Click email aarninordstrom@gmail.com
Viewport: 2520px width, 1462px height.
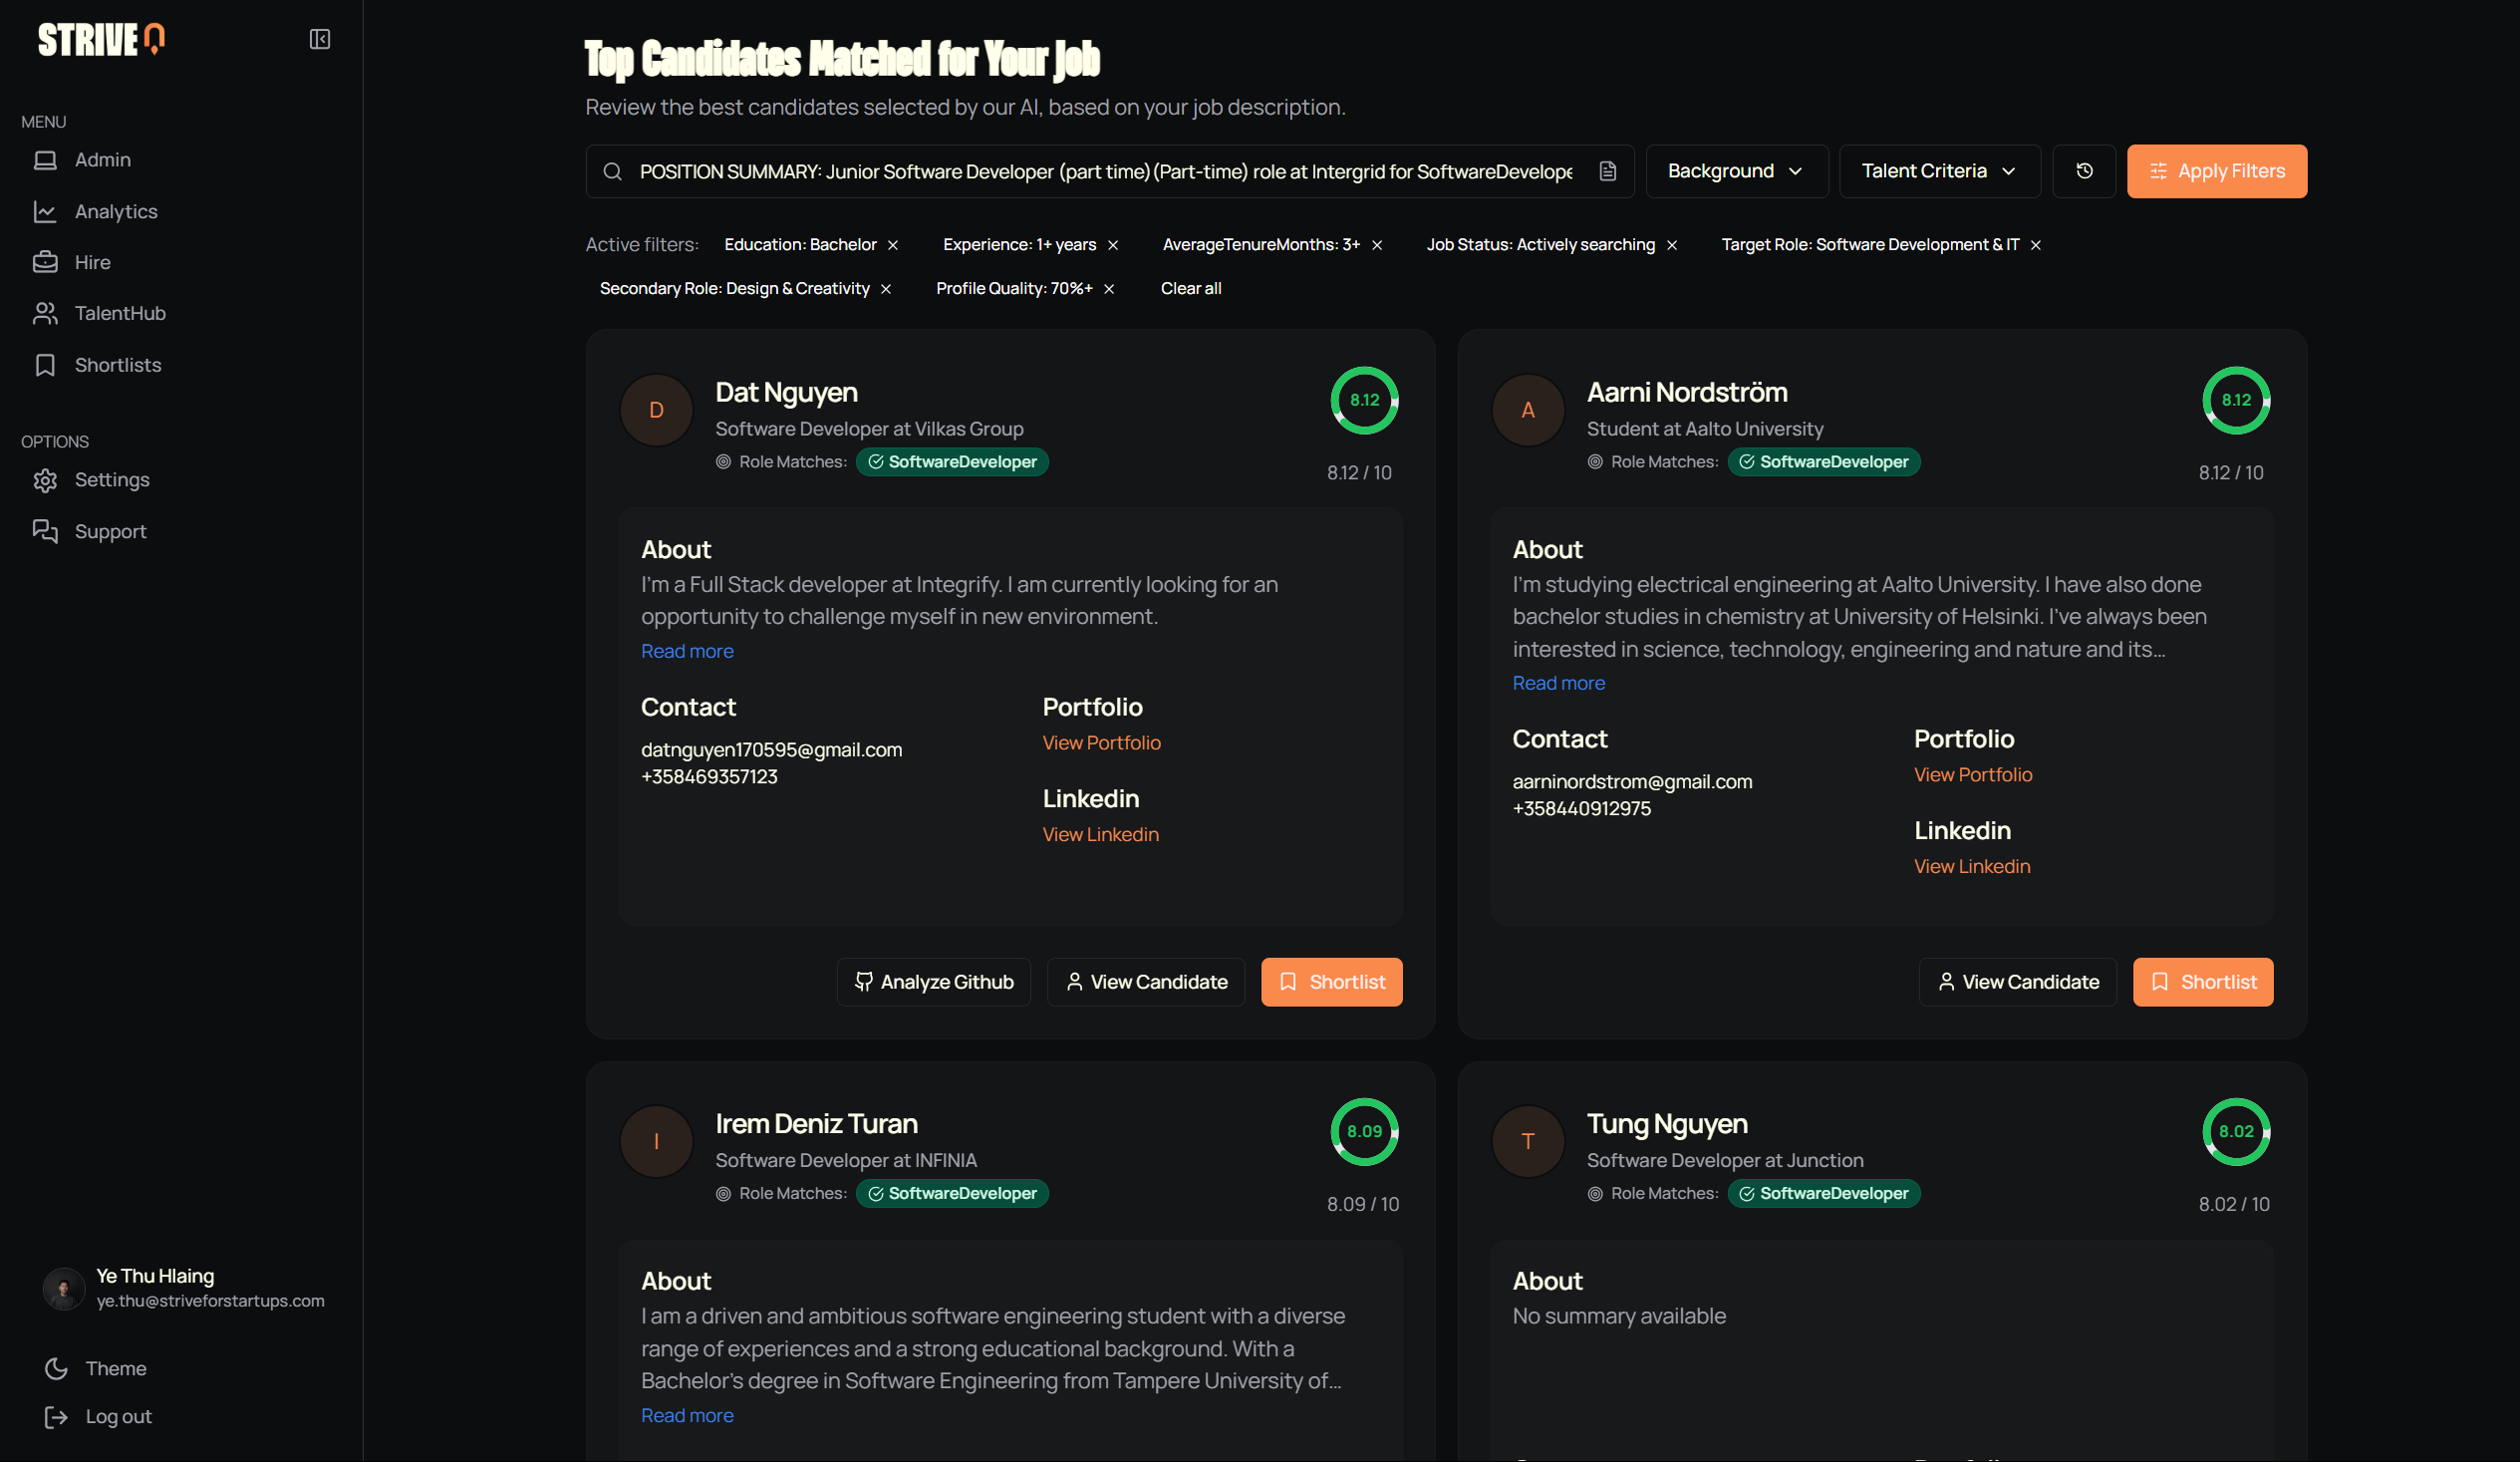coord(1632,782)
